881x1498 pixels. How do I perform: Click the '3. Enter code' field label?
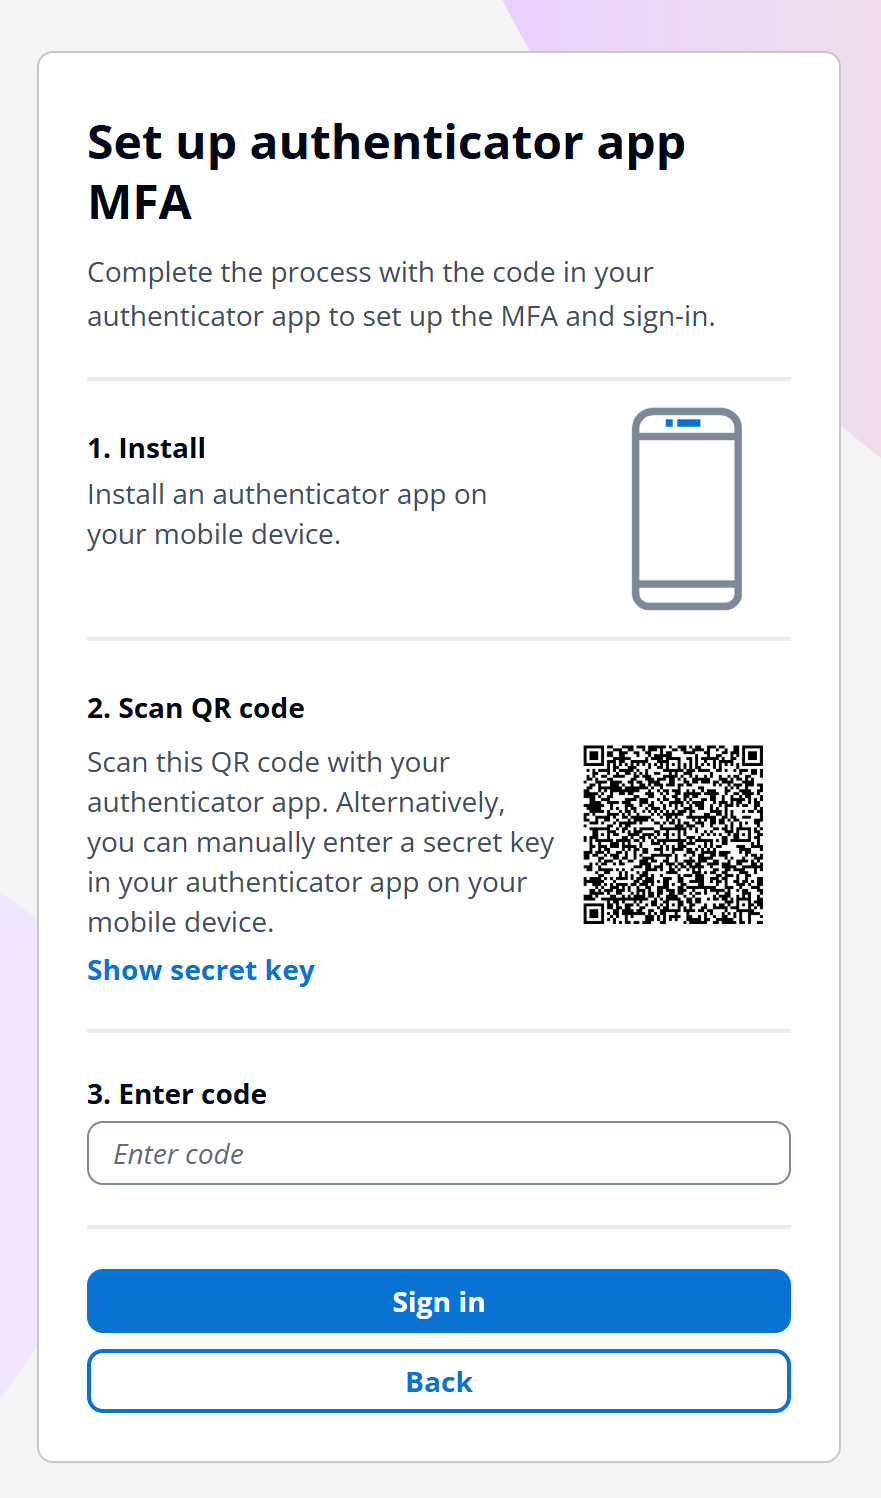(177, 1094)
